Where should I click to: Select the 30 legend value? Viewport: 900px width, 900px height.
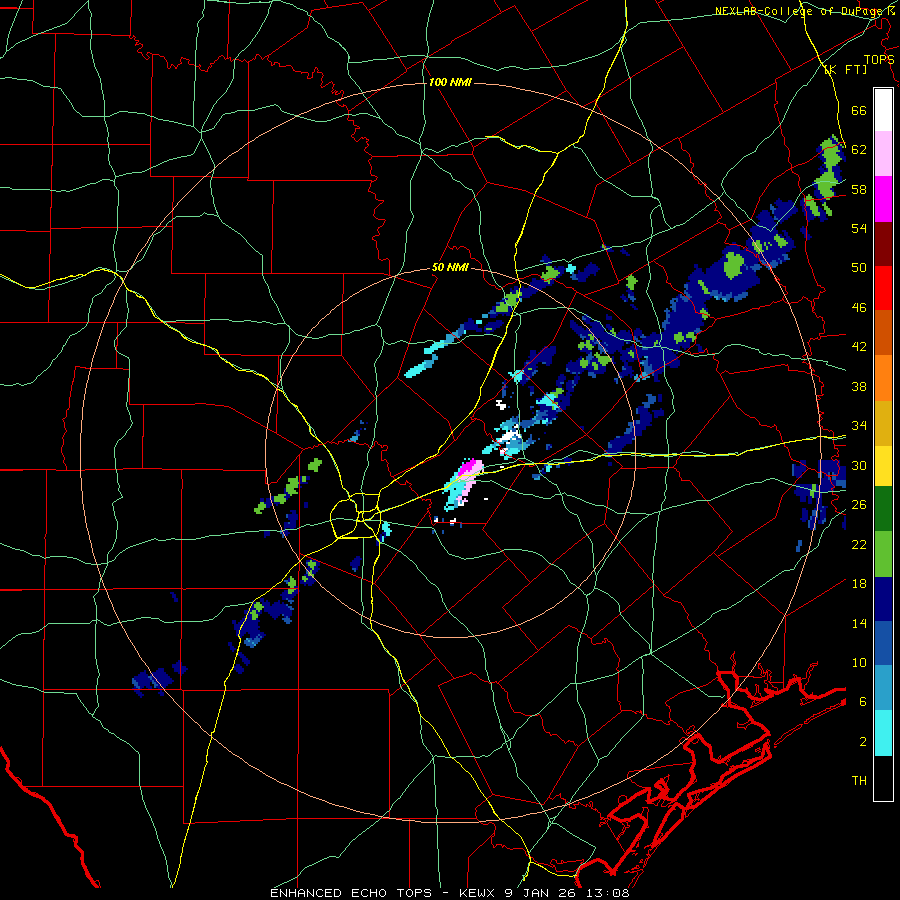pos(859,465)
